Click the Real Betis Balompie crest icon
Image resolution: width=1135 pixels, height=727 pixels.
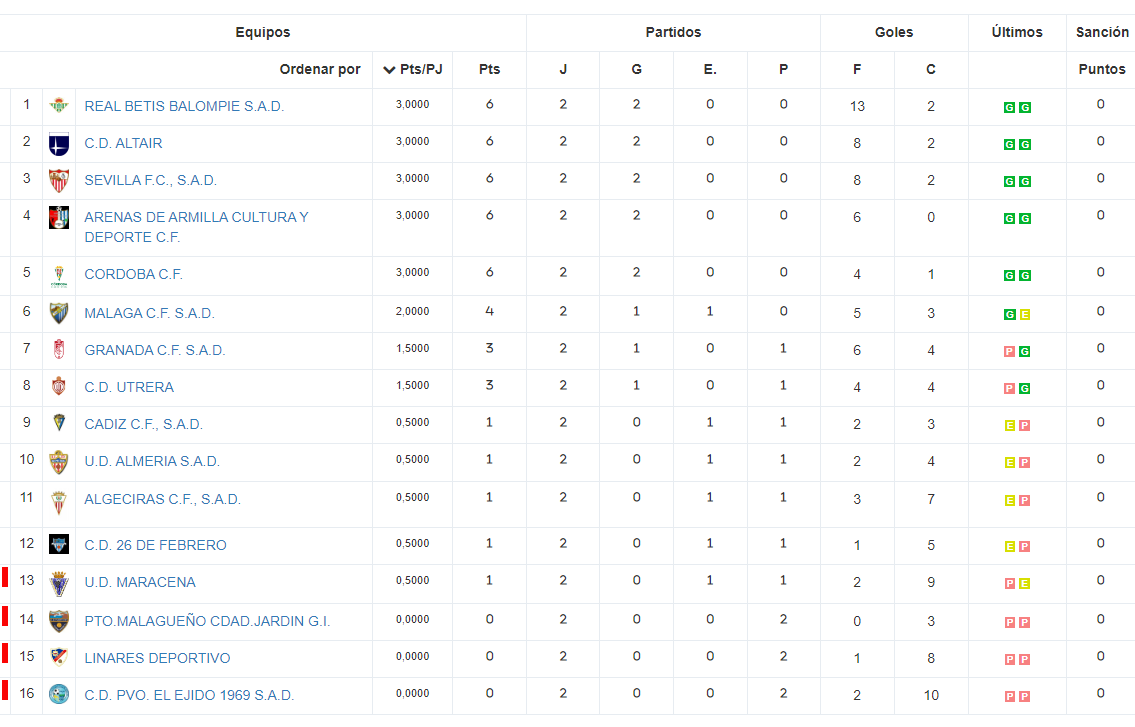59,106
